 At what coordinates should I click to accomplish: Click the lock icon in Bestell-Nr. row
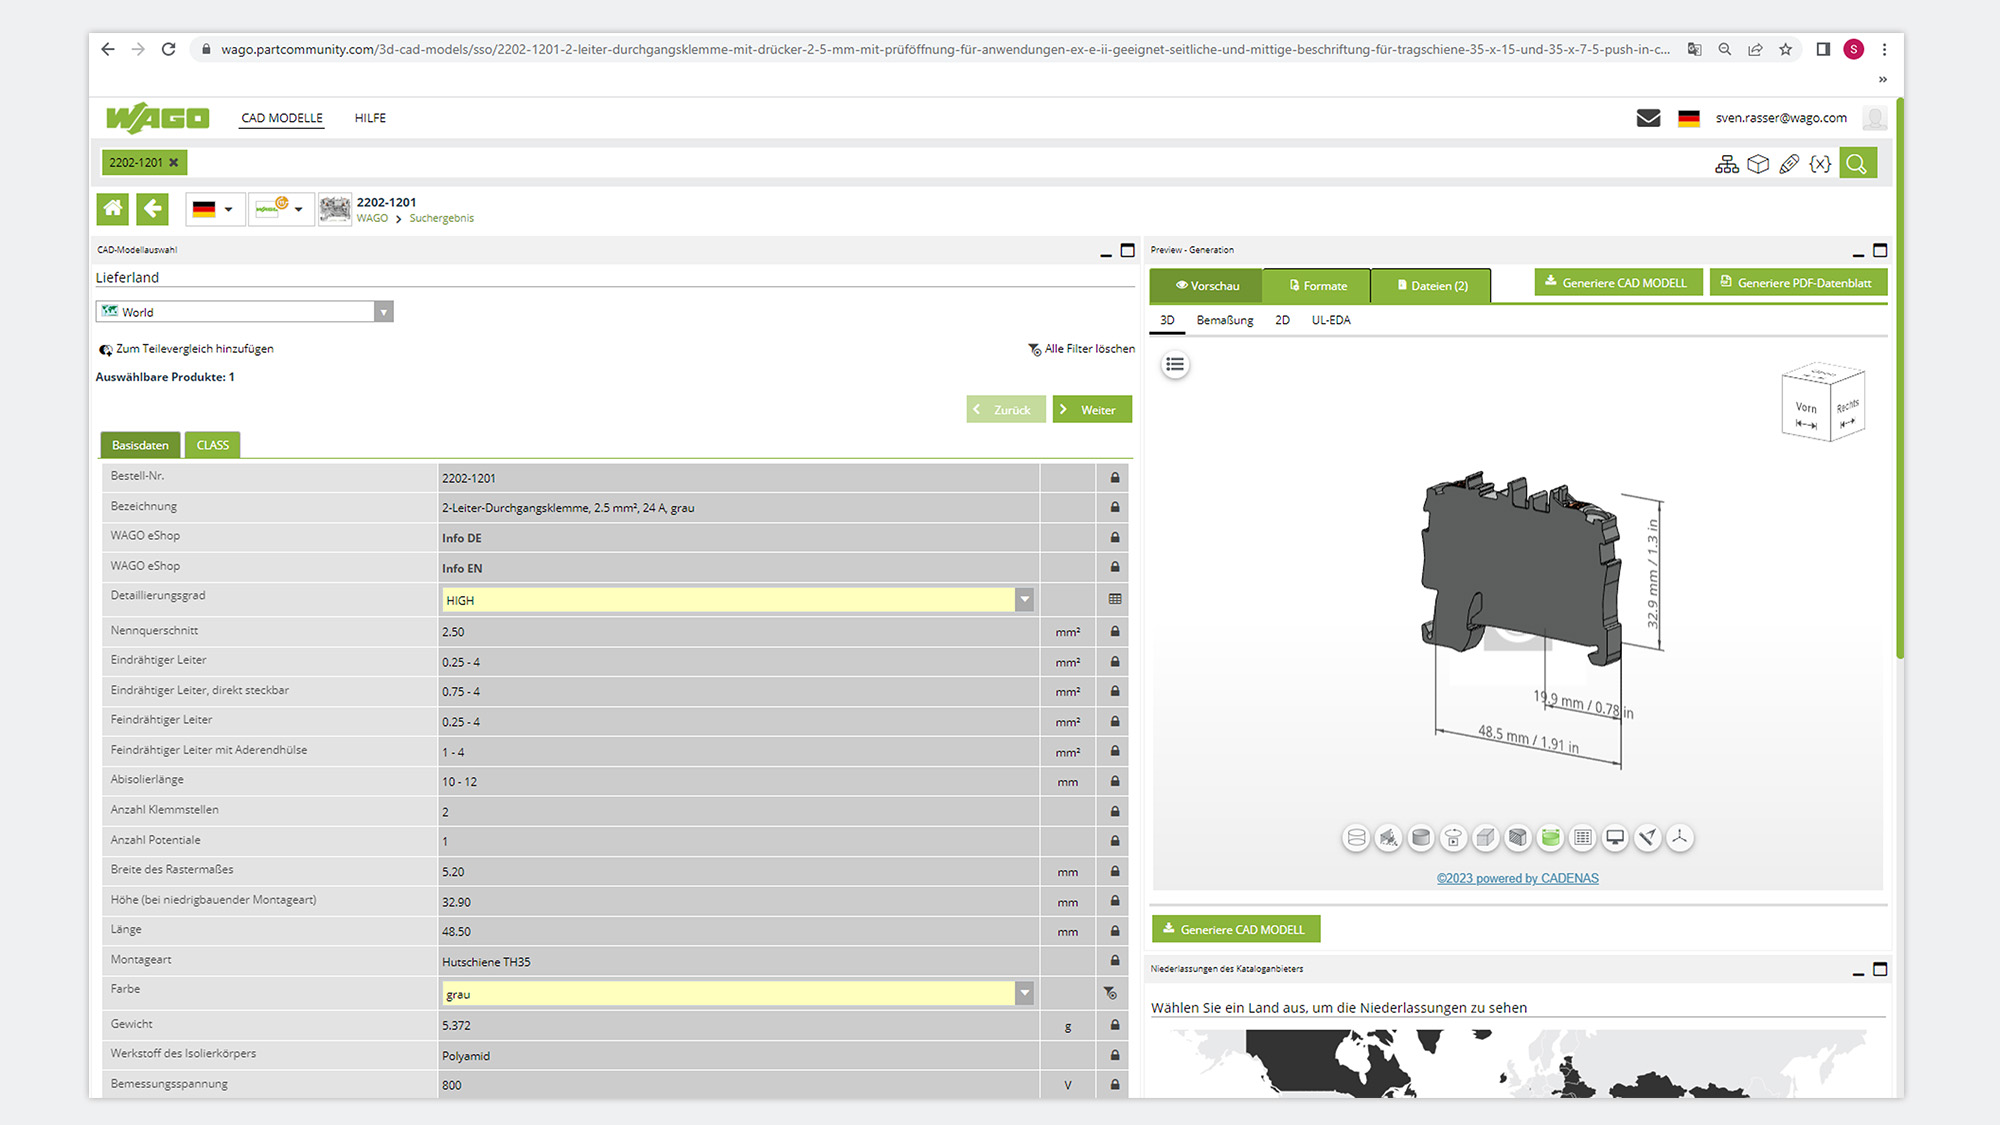[x=1115, y=478]
